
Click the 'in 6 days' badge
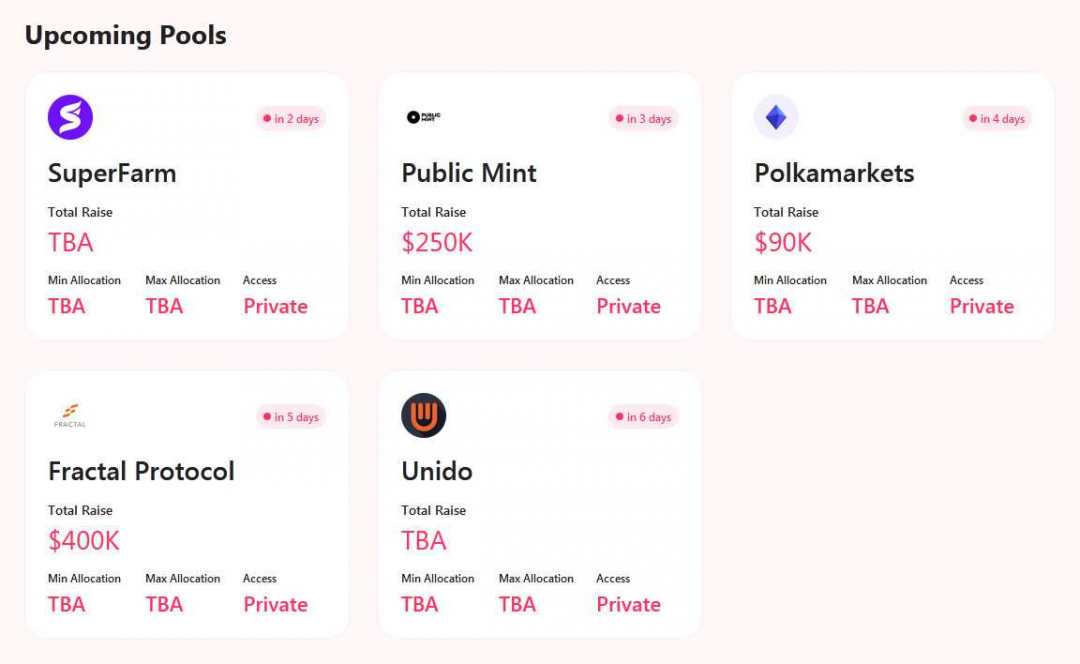tap(644, 417)
